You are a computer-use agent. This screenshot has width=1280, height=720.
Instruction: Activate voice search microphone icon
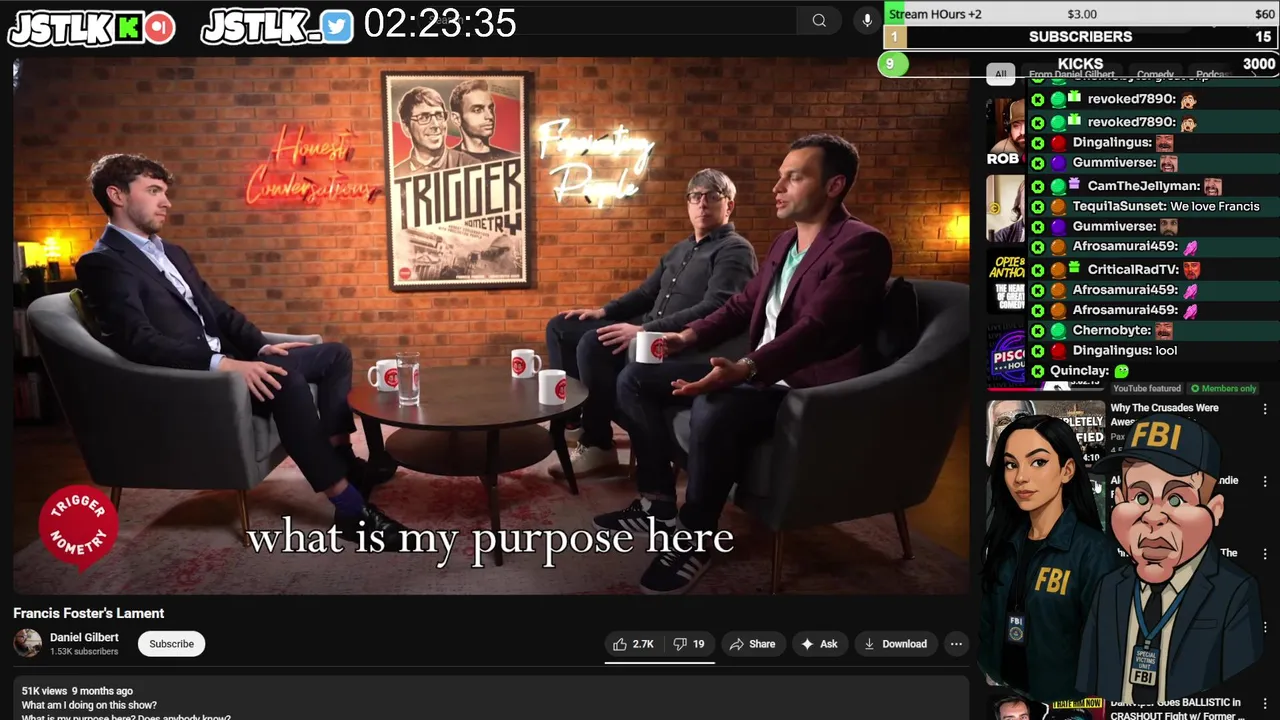[x=867, y=20]
